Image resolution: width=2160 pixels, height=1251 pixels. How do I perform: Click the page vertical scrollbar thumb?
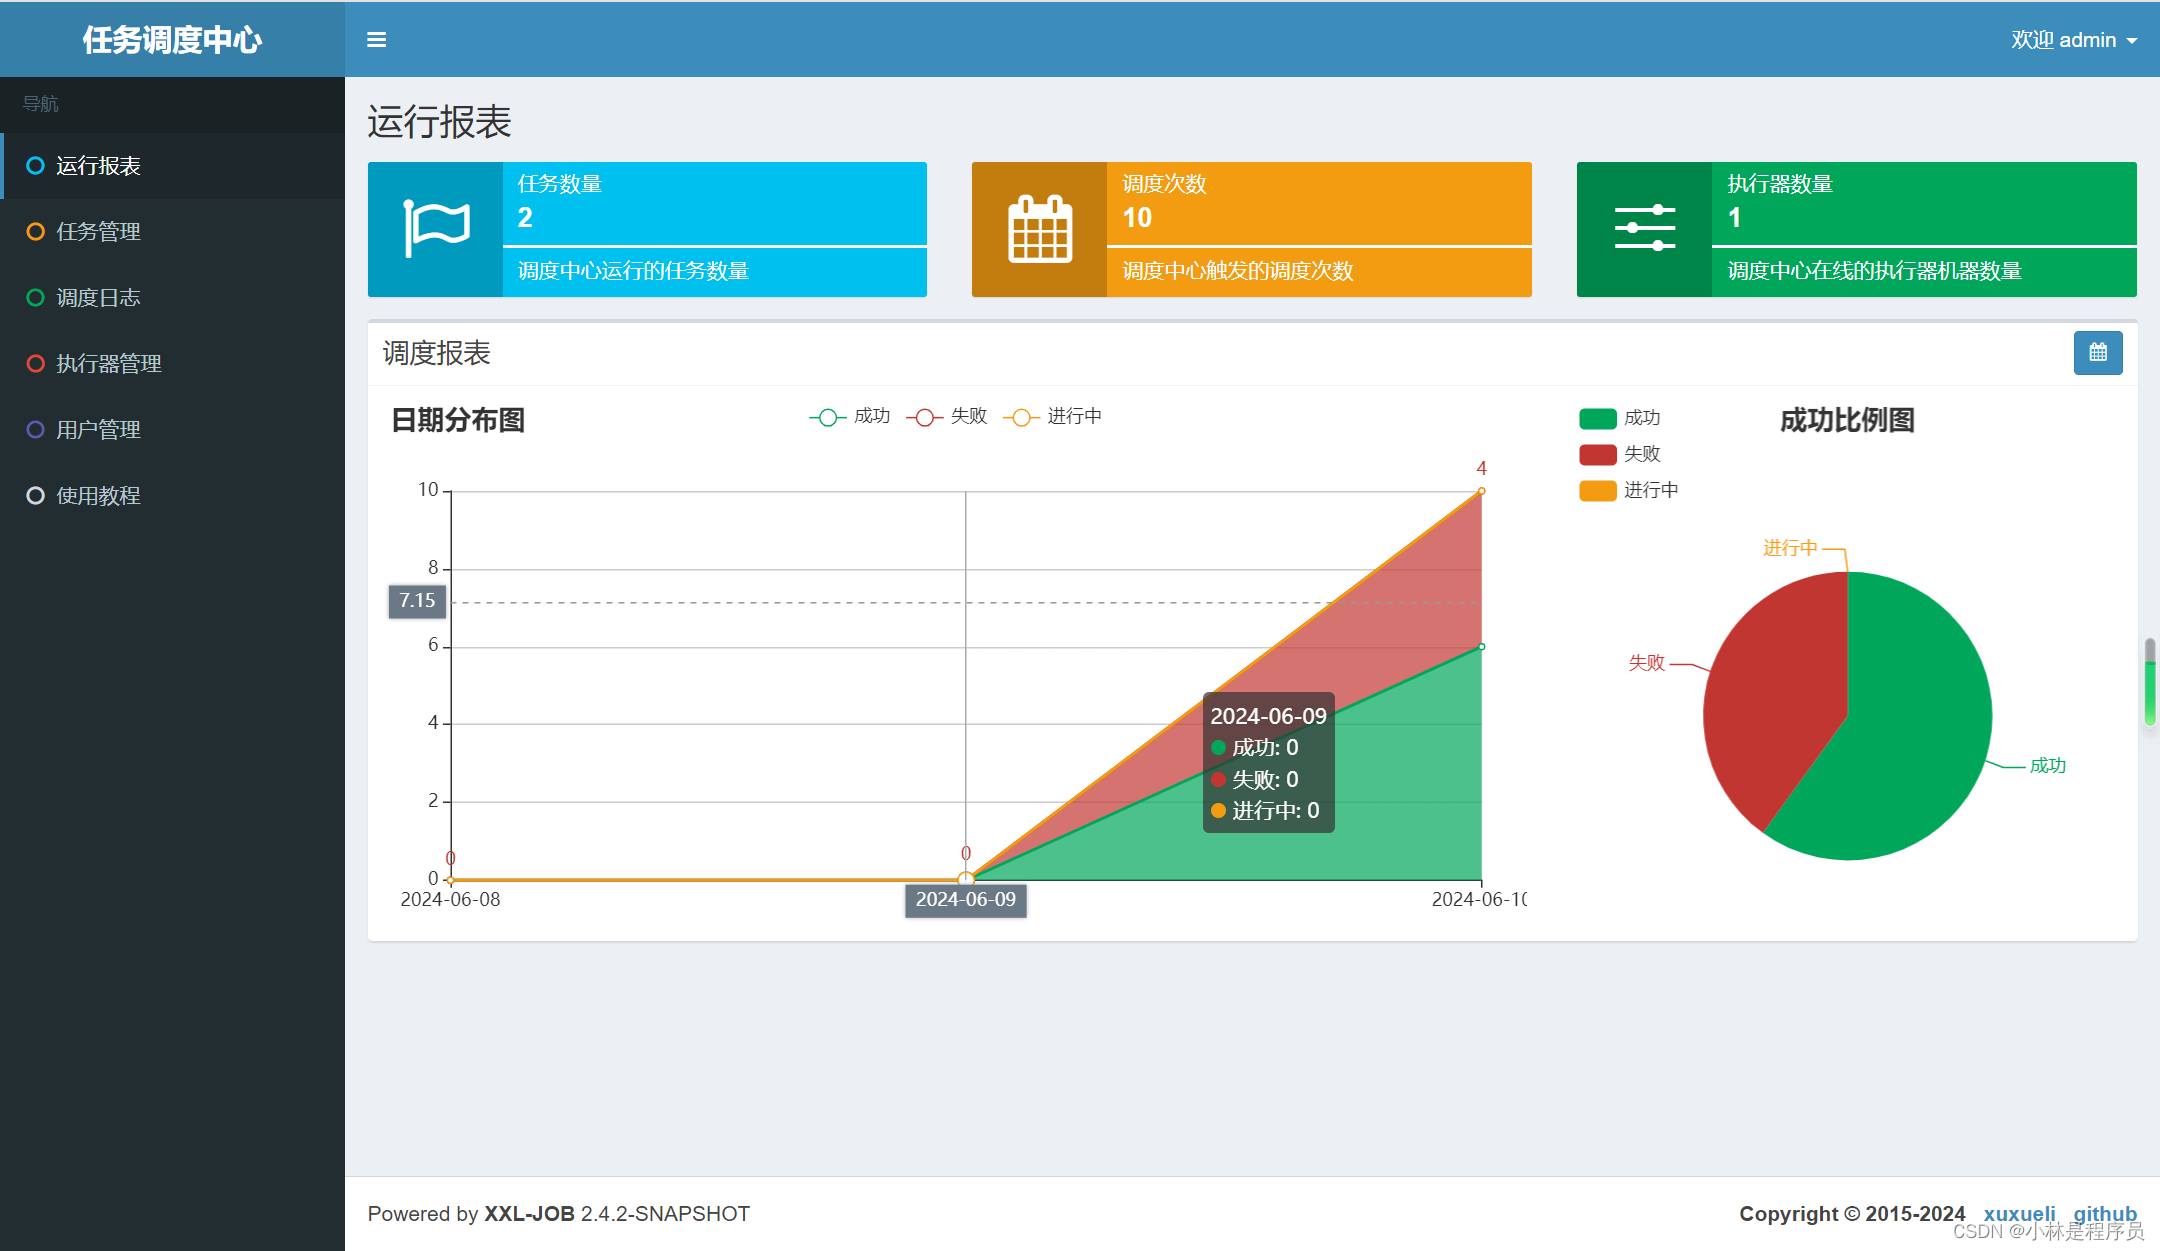(x=2150, y=683)
